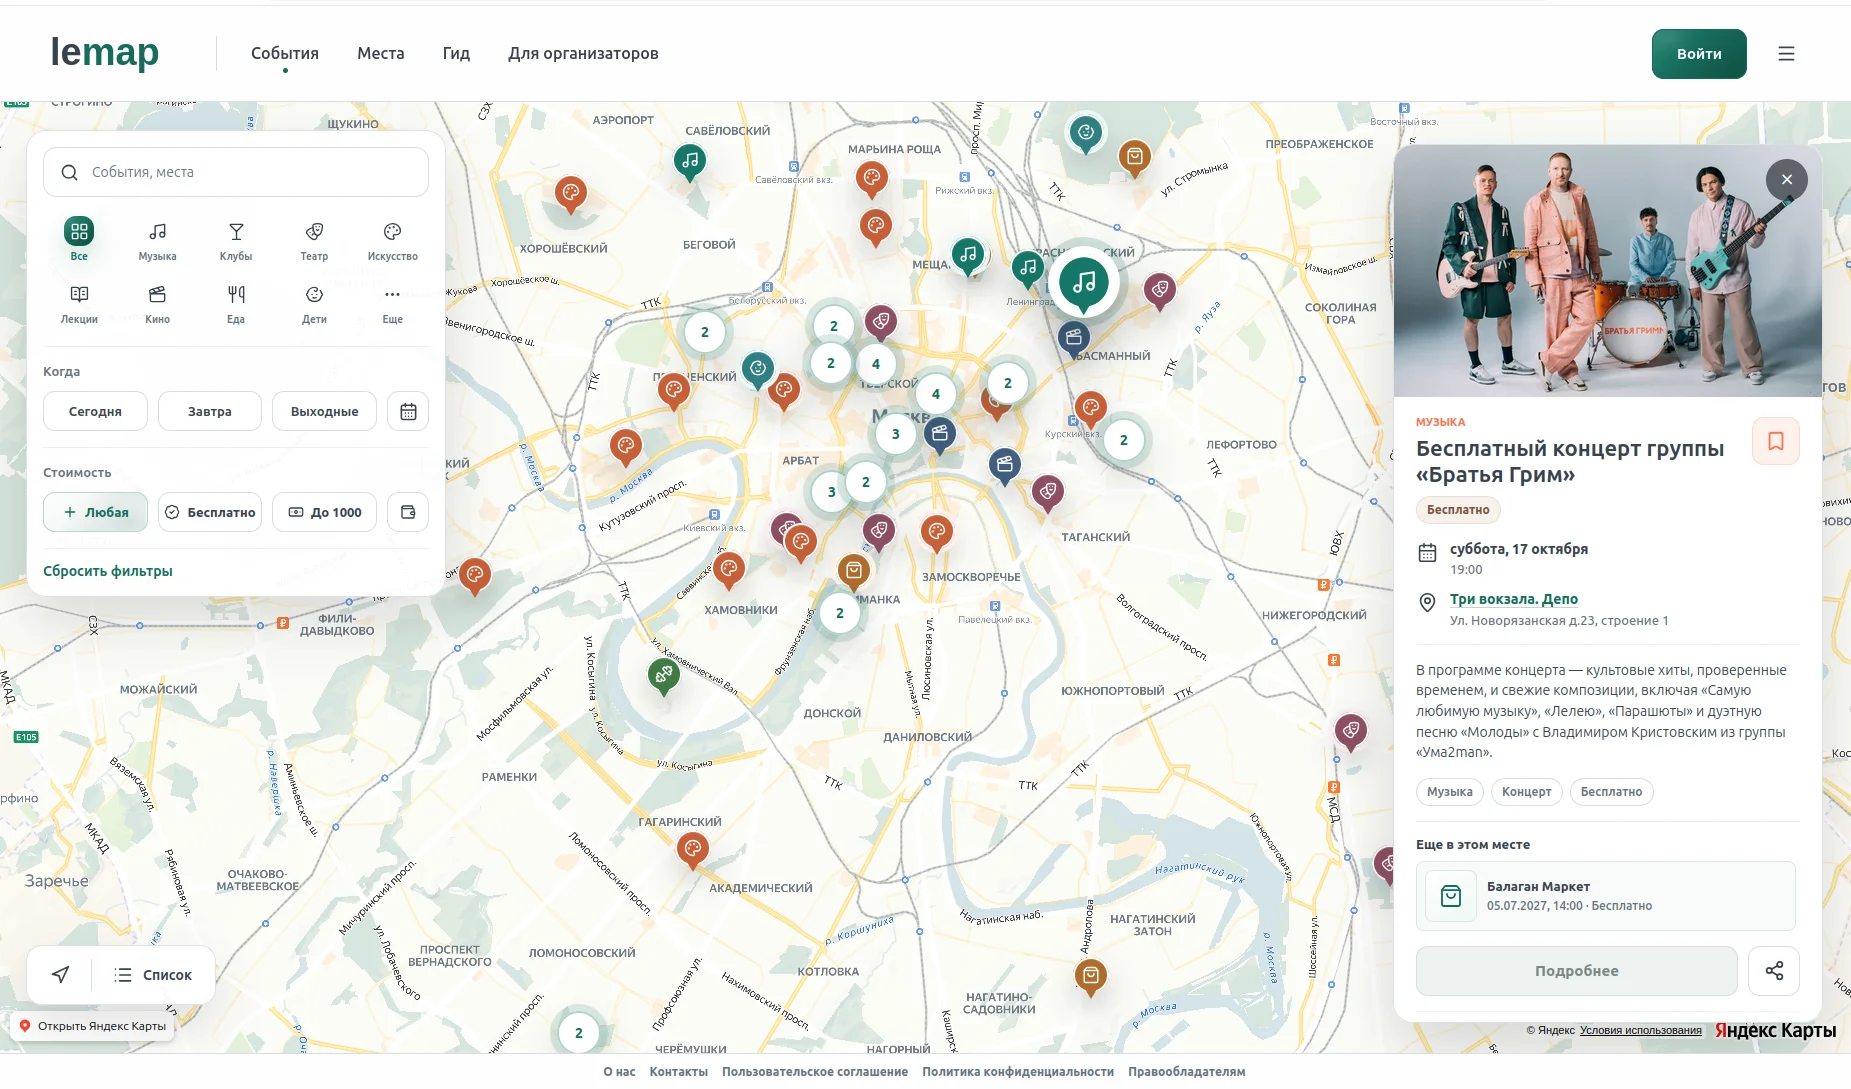Open the О нас footer link
This screenshot has height=1089, width=1851.
pyautogui.click(x=619, y=1072)
